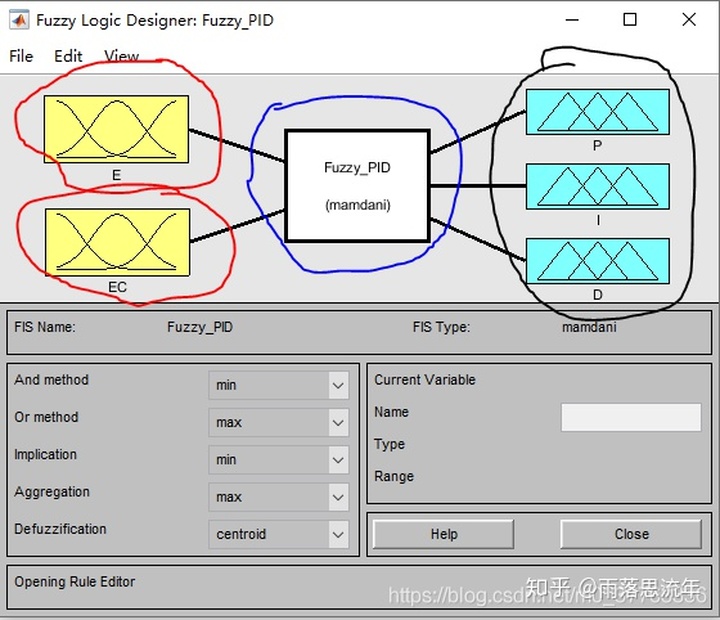Open the Edit menu

pos(68,56)
